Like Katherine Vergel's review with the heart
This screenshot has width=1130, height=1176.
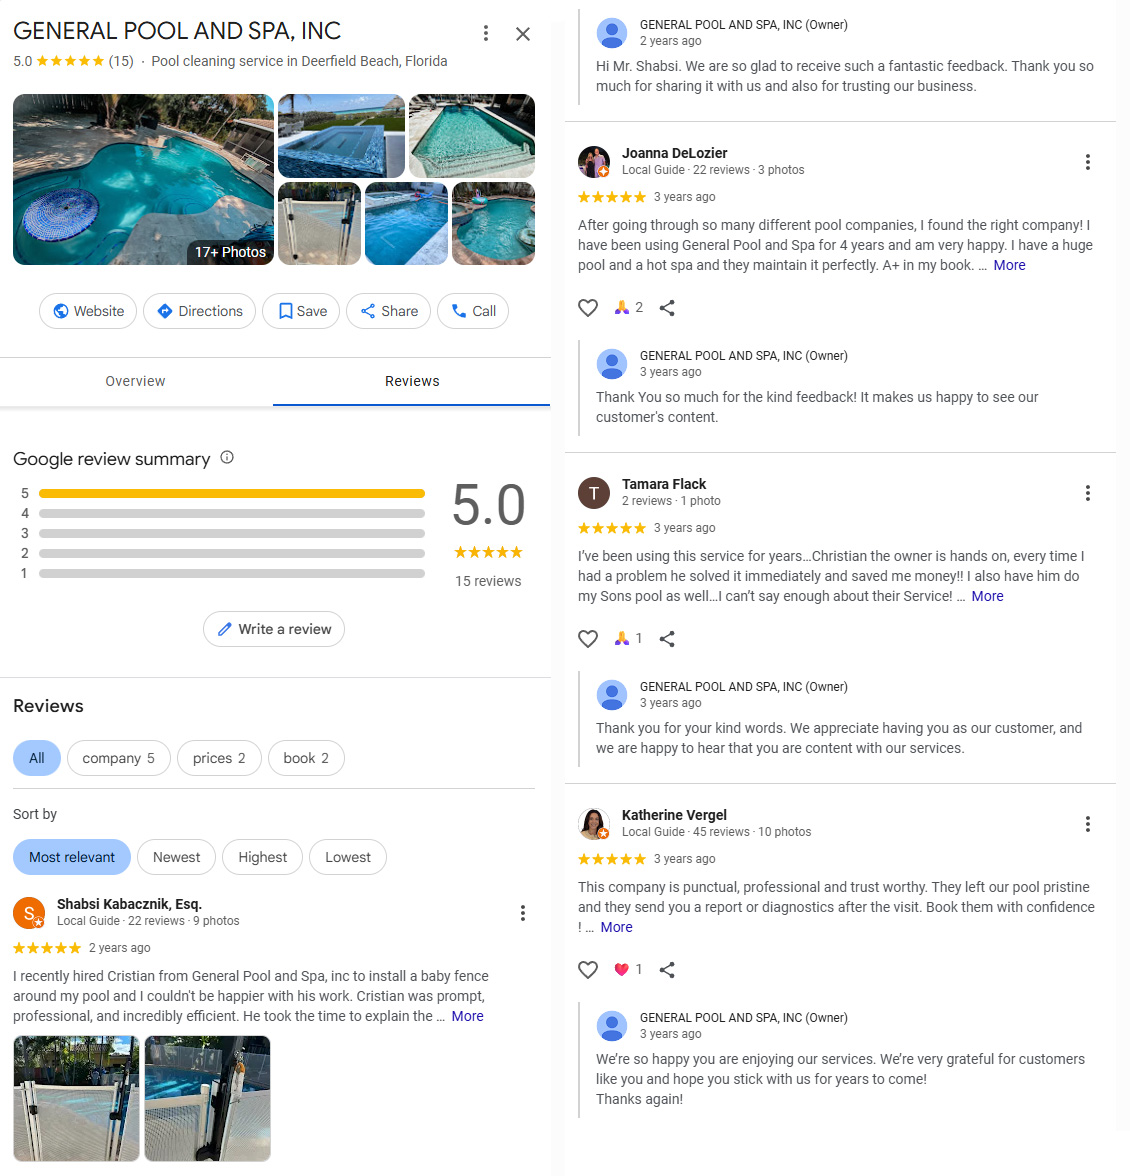(588, 970)
